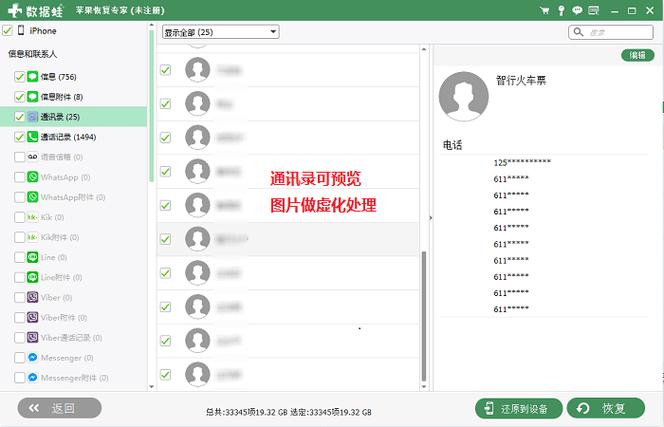Viewport: 664px width, 427px height.
Task: Click the 数据蛙 logo in title bar
Action: (36, 10)
